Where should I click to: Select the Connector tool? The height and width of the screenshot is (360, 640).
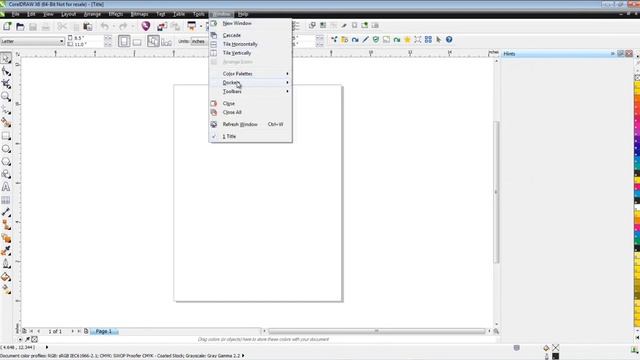tap(6, 225)
